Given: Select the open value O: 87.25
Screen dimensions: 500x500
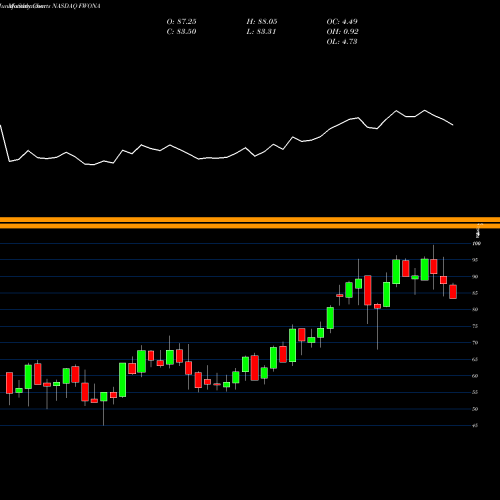Looking at the screenshot, I should click(x=181, y=22).
